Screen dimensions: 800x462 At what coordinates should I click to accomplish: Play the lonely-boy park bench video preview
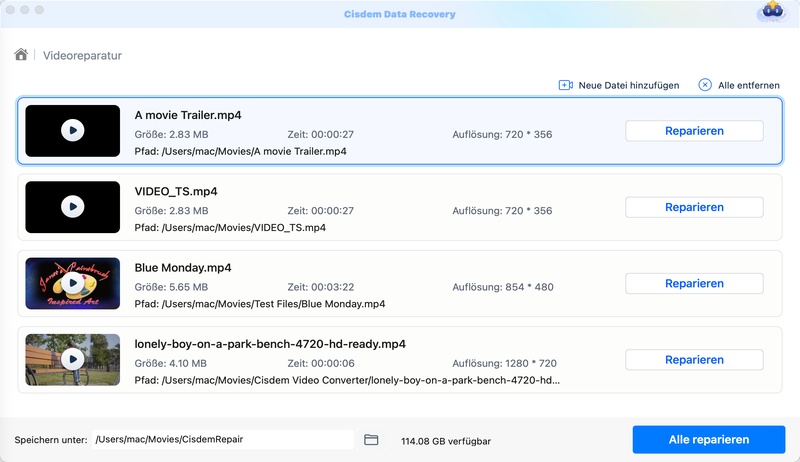[x=73, y=360]
